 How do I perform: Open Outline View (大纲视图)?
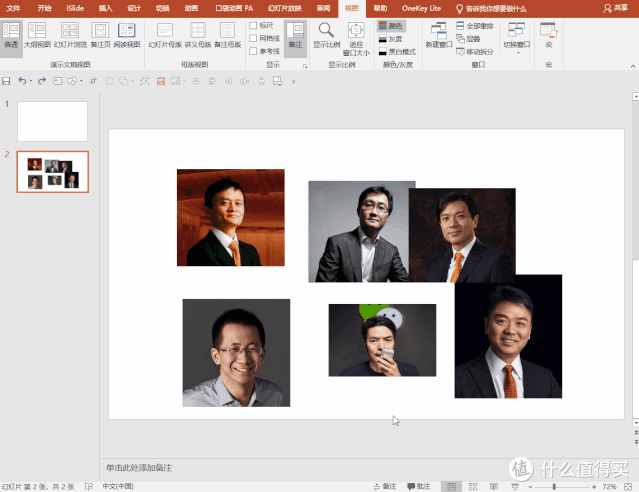coord(37,36)
